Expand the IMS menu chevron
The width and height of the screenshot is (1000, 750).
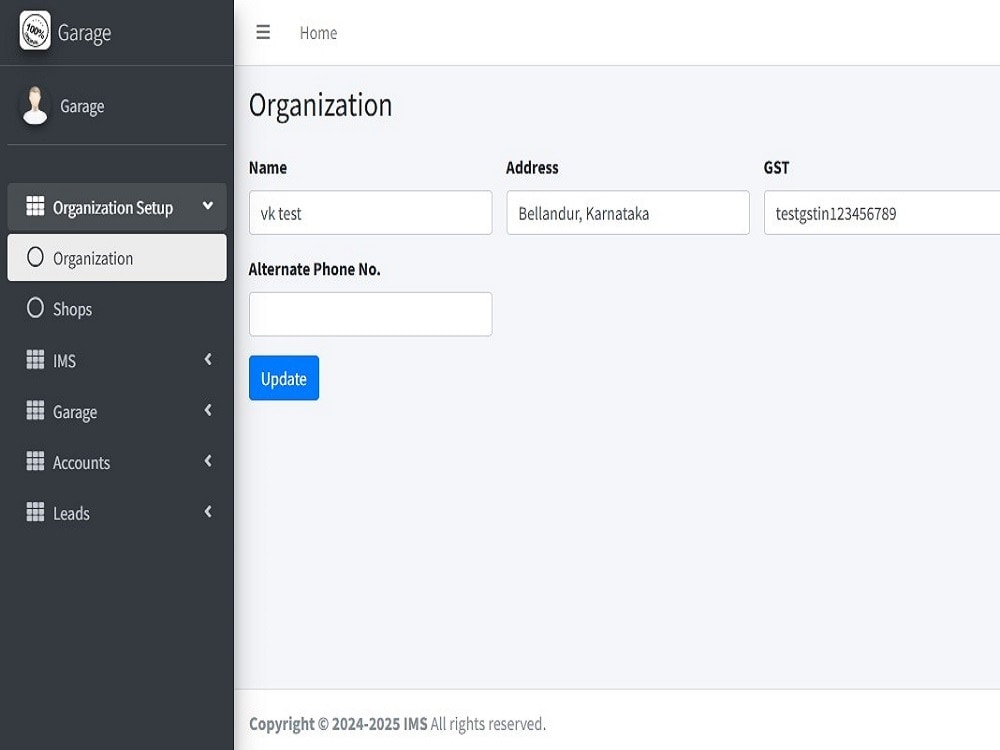[x=208, y=359]
